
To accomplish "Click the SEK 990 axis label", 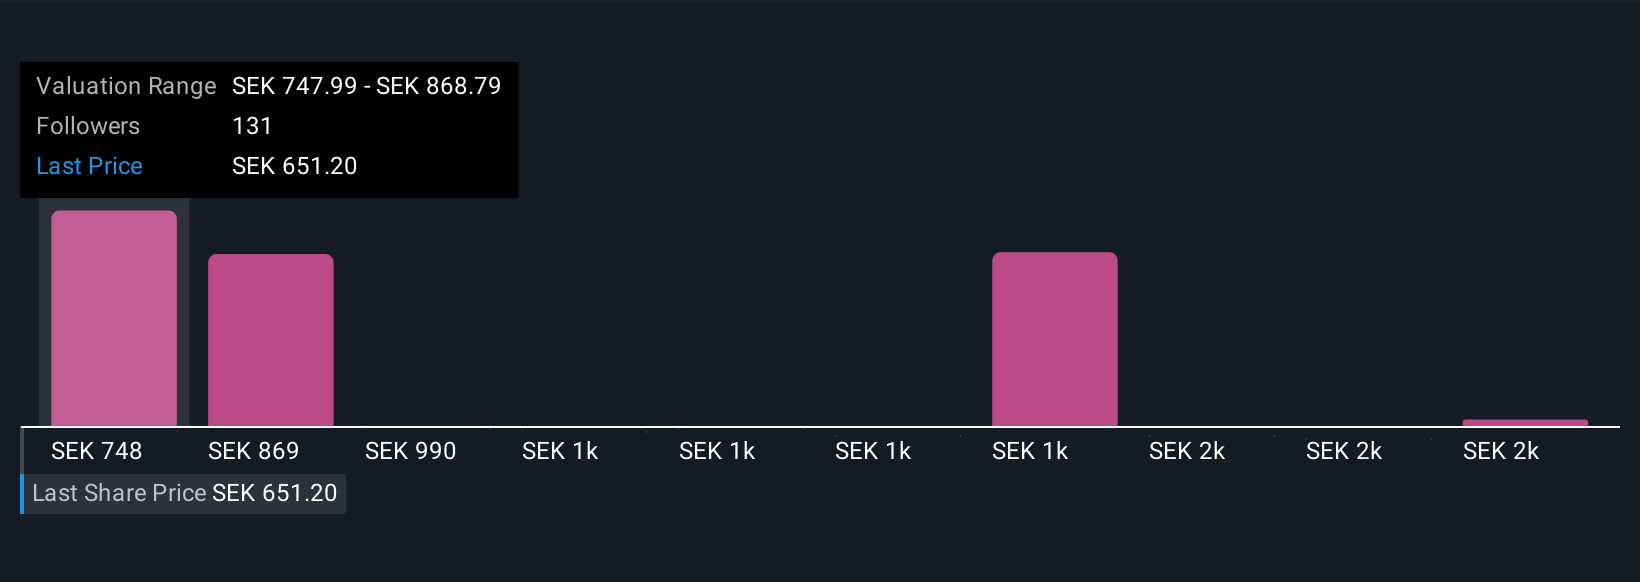I will (x=411, y=451).
